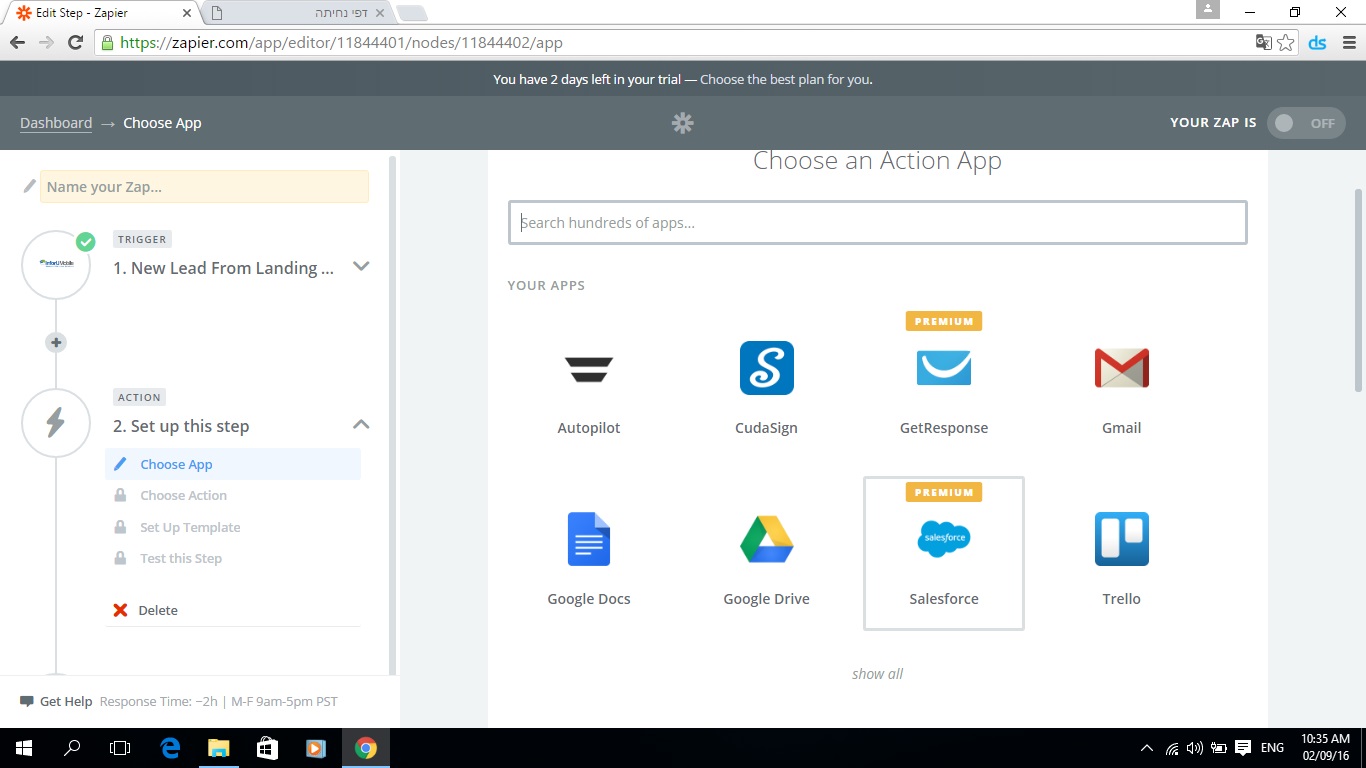Open the trigger step app logo circle
Viewport: 1366px width, 768px height.
click(x=56, y=264)
